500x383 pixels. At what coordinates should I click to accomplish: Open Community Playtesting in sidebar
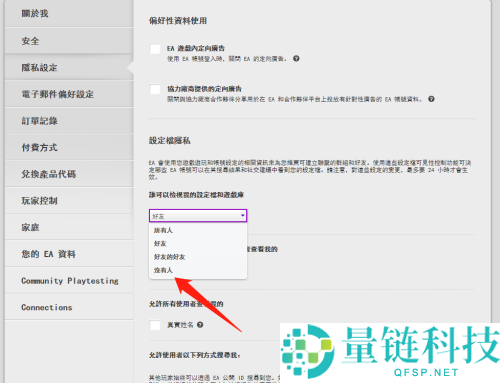tap(69, 281)
